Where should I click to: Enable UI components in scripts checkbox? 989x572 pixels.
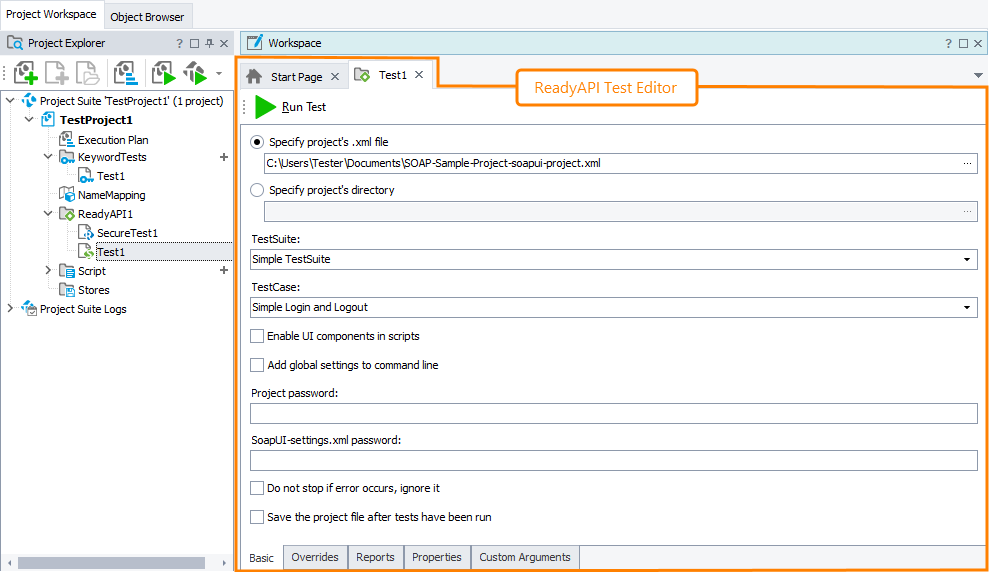pyautogui.click(x=258, y=336)
